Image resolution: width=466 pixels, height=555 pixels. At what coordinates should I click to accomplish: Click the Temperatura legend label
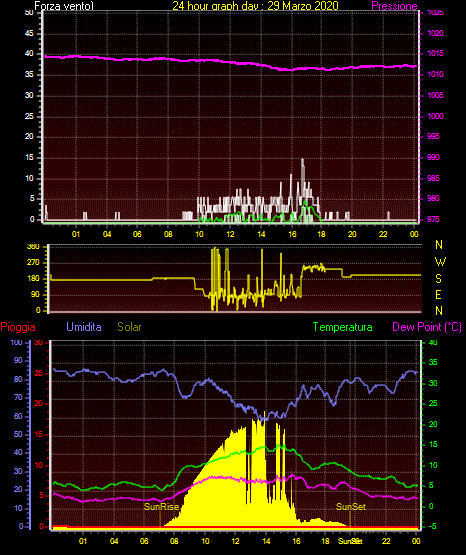(x=343, y=327)
